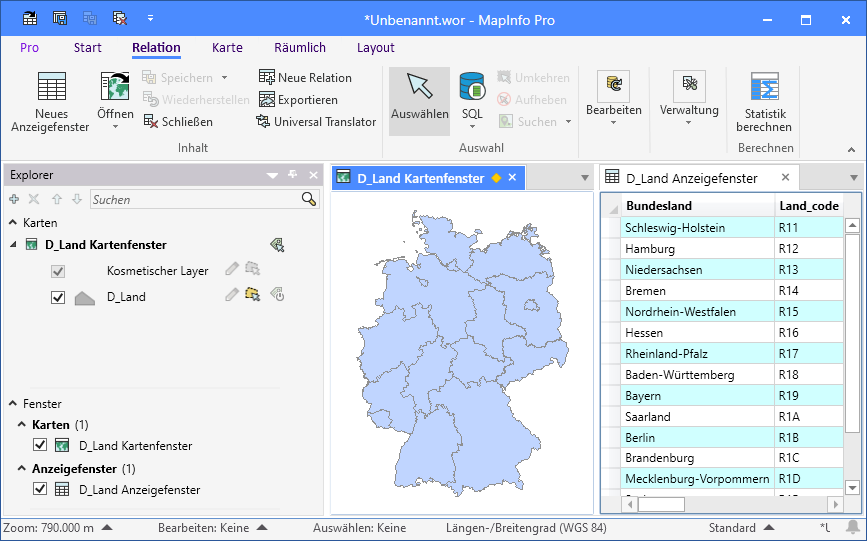Screen dimensions: 867x541
Task: Switch to the Räumlich ribbon tab
Action: [300, 48]
